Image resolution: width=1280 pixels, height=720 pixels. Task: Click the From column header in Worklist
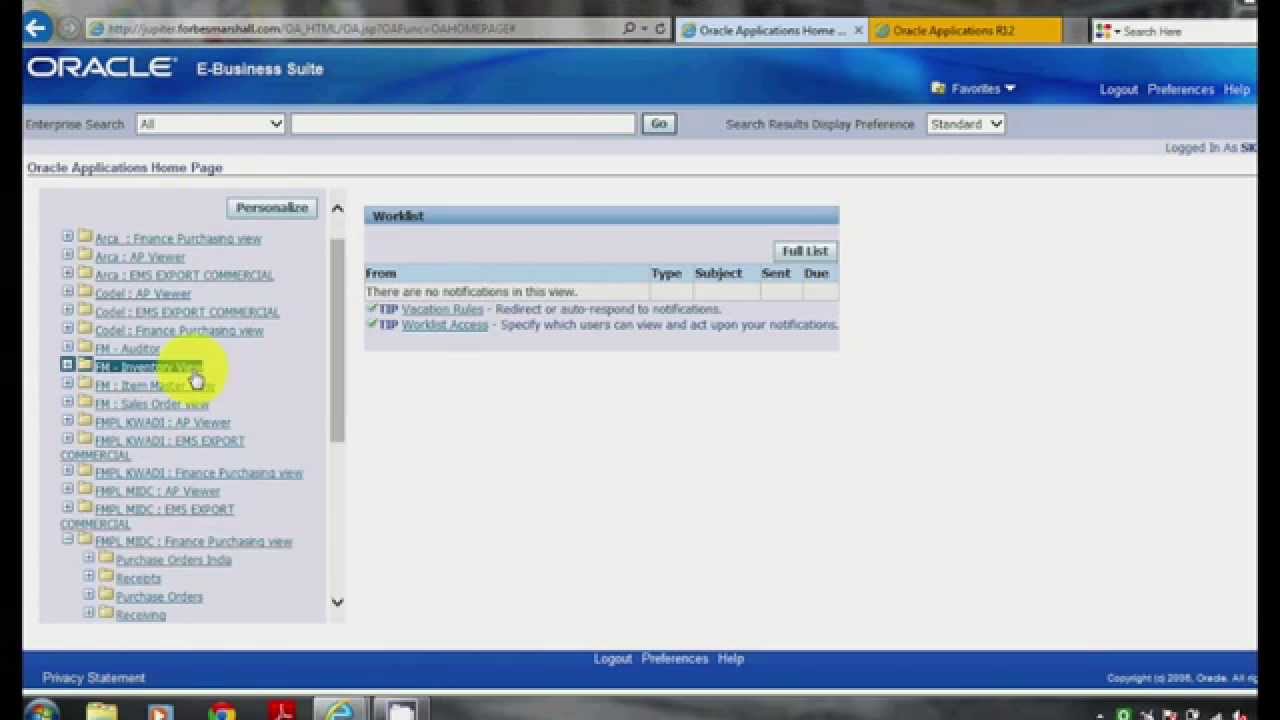pos(381,273)
